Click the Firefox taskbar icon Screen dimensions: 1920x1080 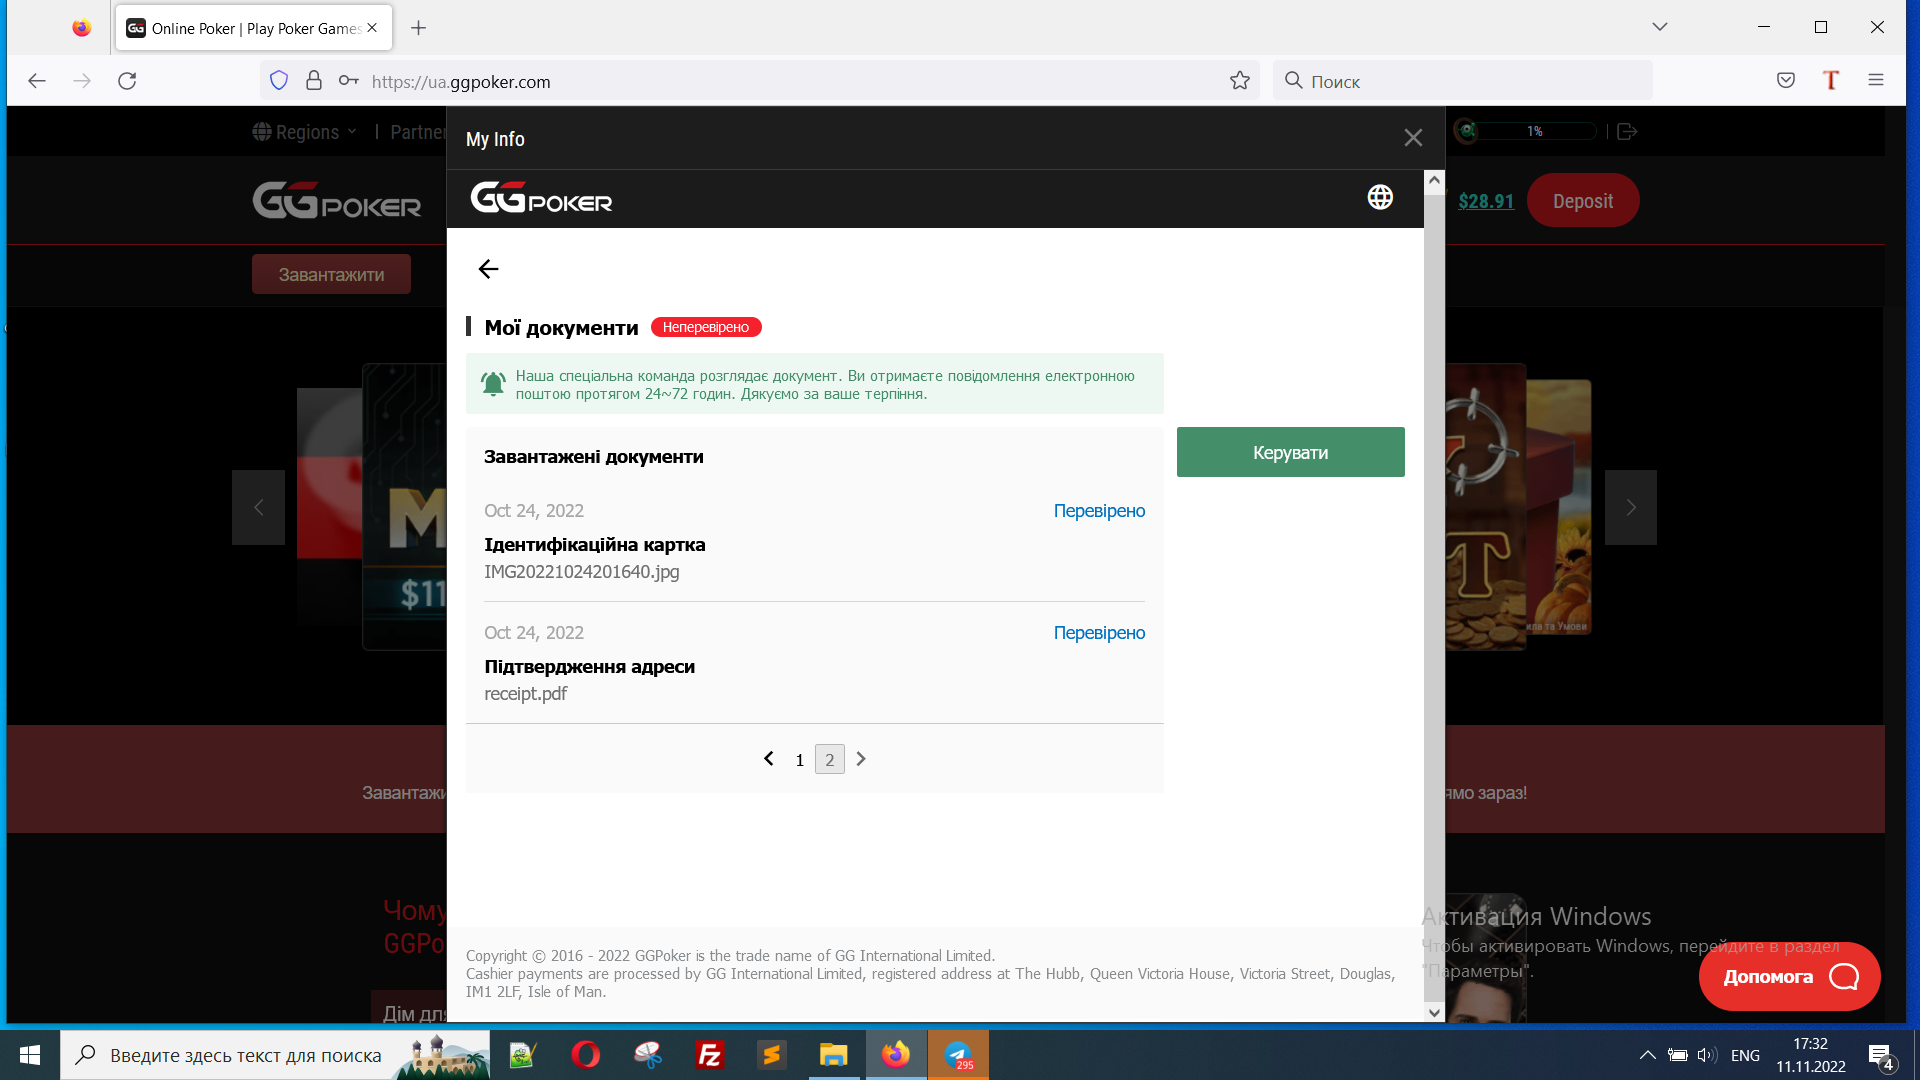tap(896, 1055)
